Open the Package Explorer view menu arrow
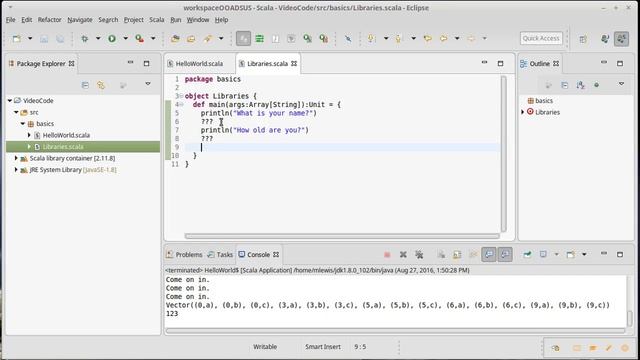The image size is (640, 360). tap(148, 84)
